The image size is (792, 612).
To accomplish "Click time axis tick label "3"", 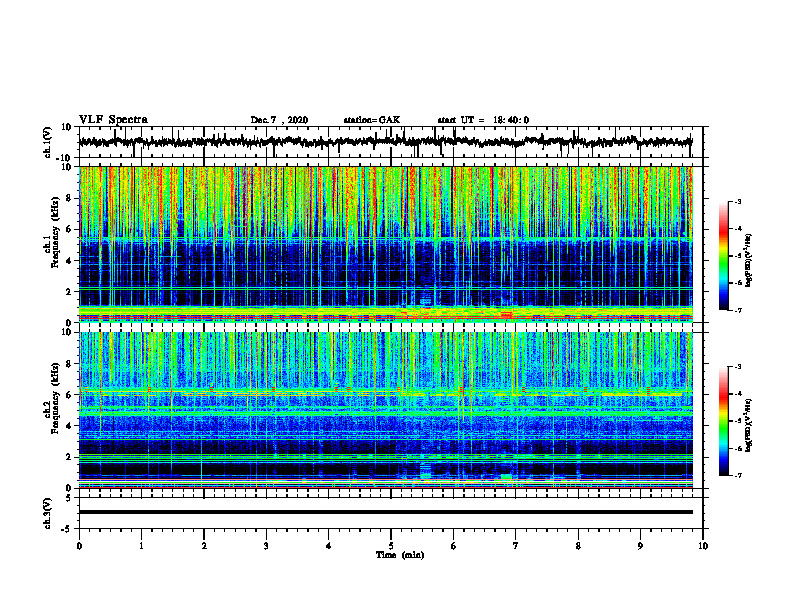I will 266,546.
